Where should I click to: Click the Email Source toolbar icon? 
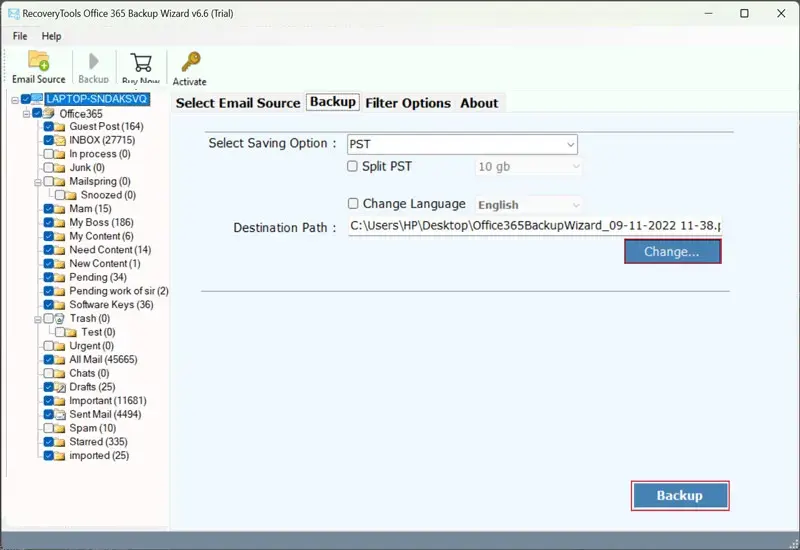38,61
